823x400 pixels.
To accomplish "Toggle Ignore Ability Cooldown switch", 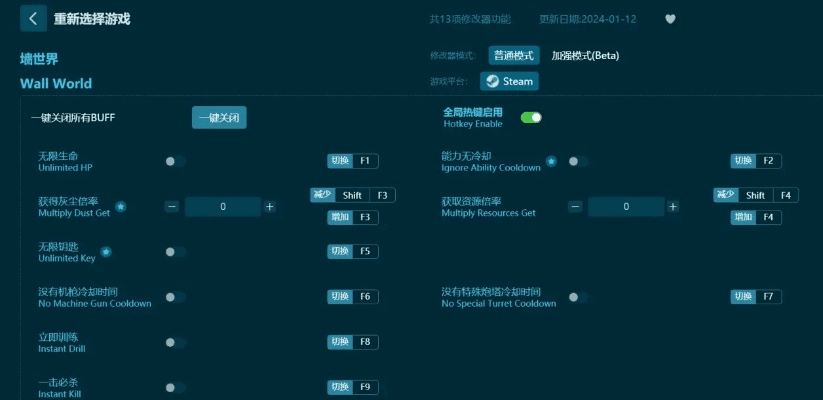I will coord(578,162).
